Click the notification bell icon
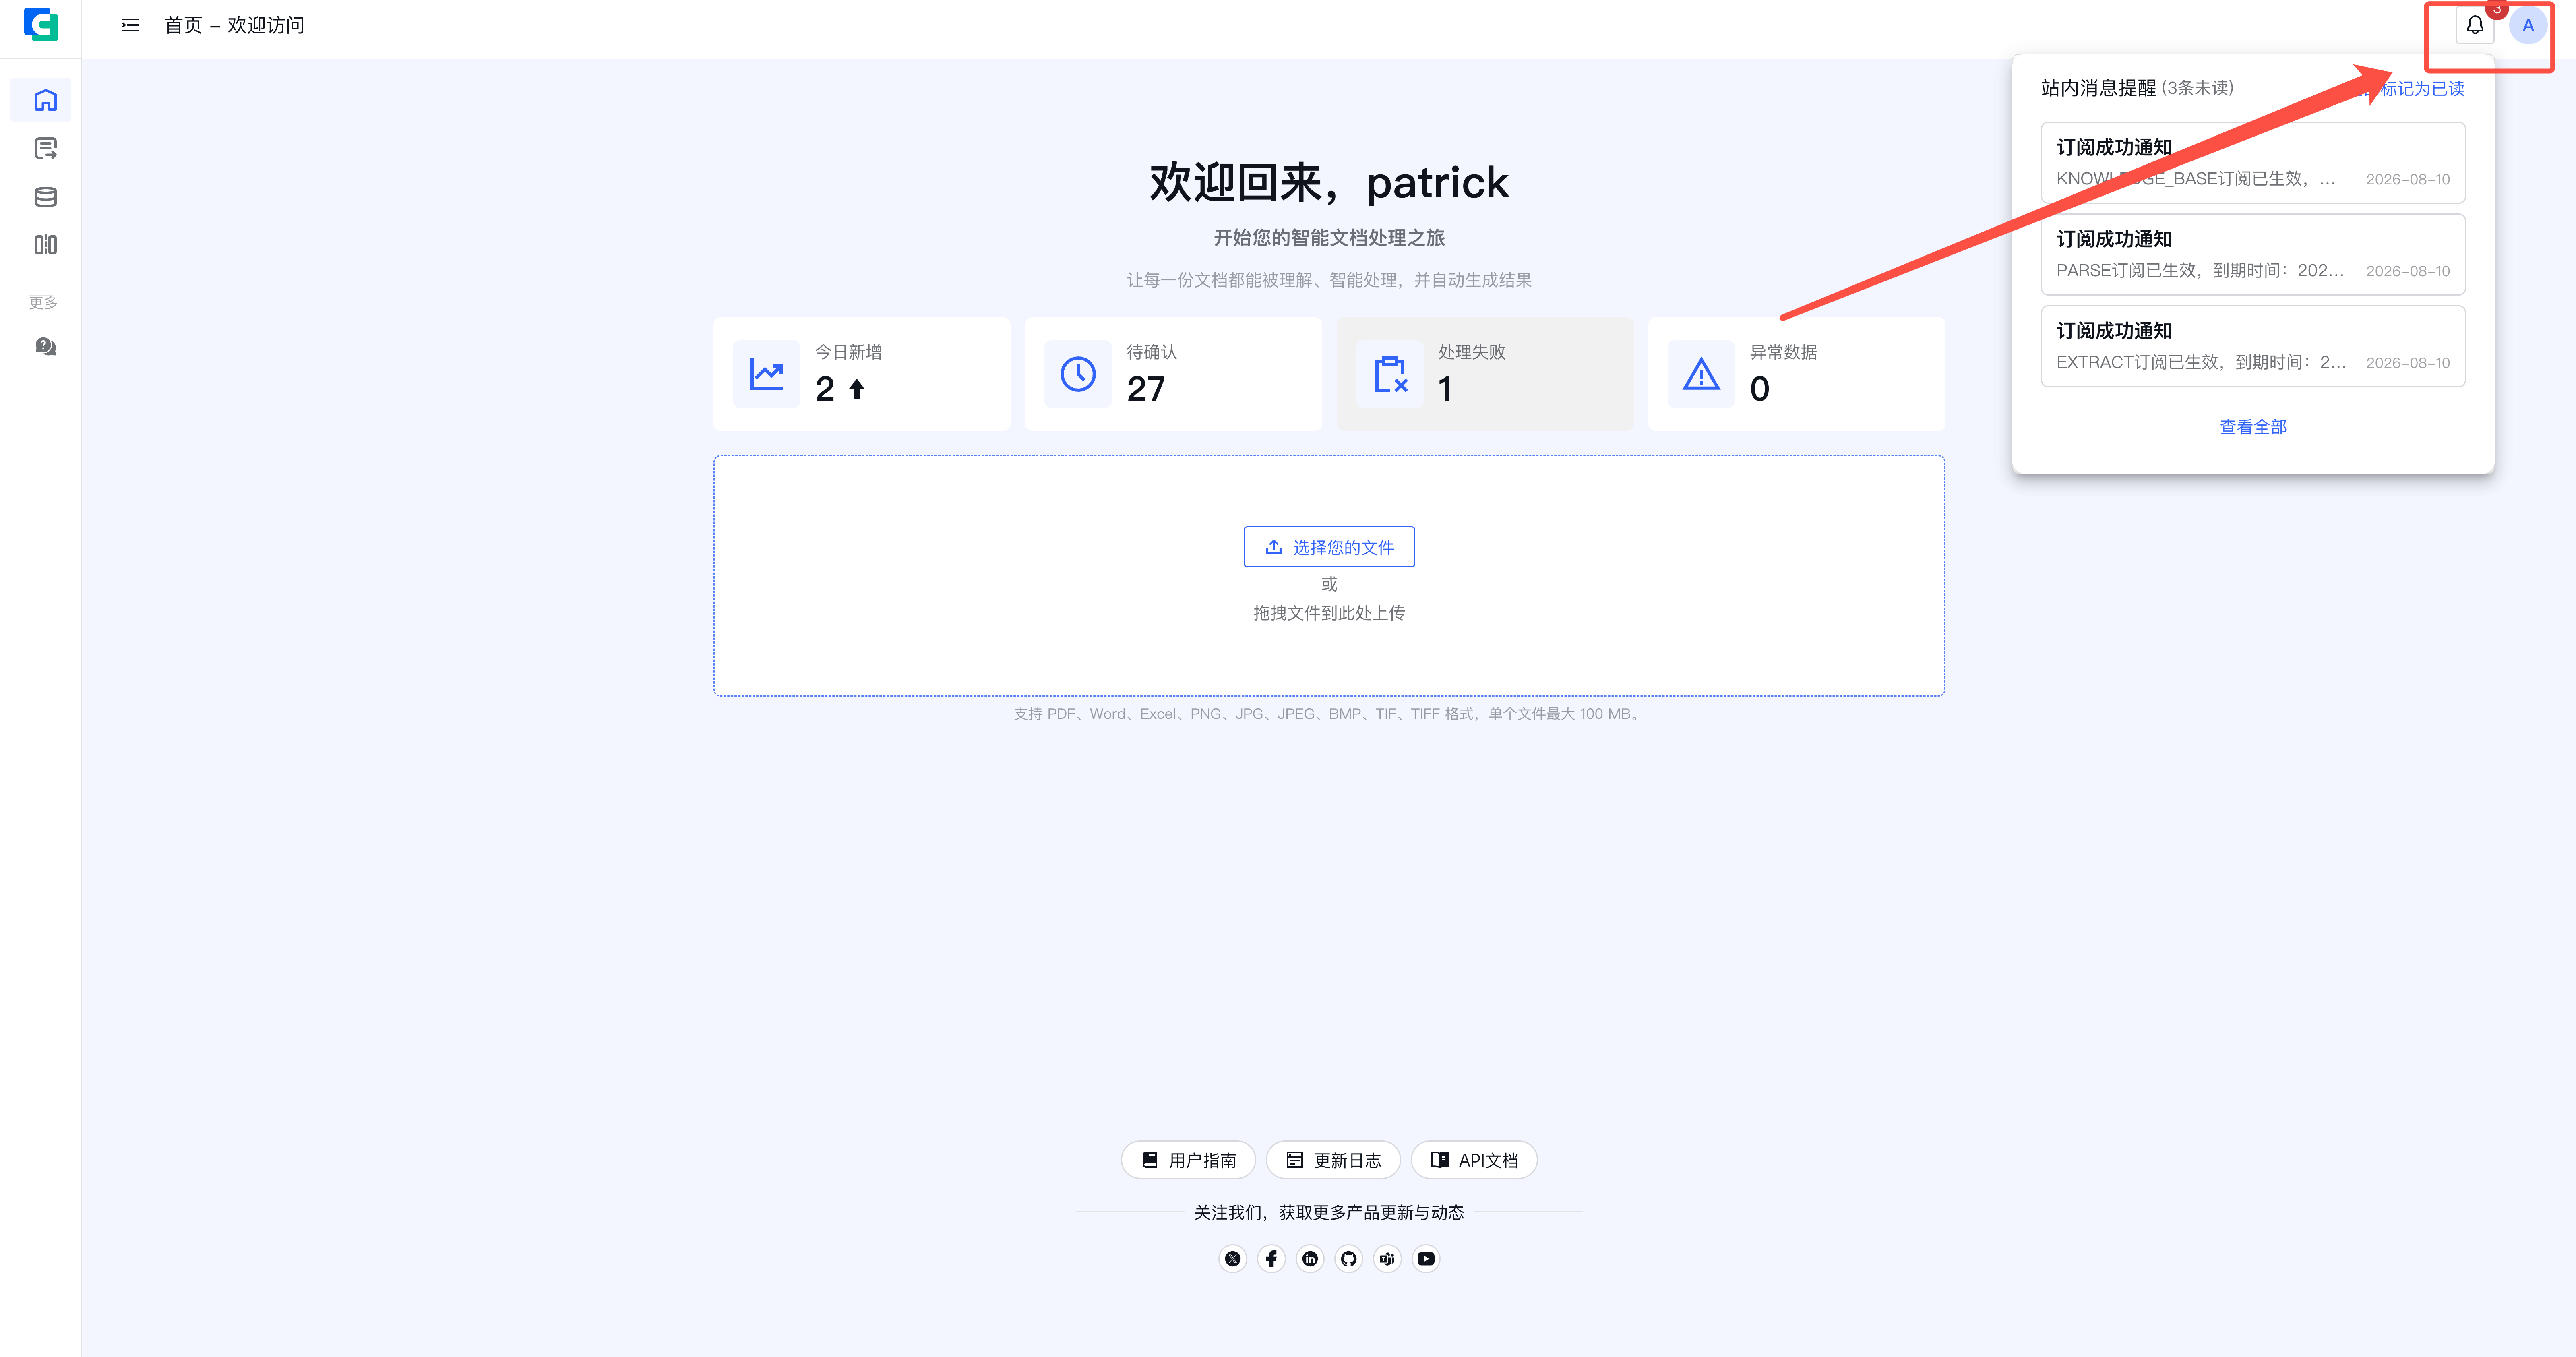 pyautogui.click(x=2475, y=25)
